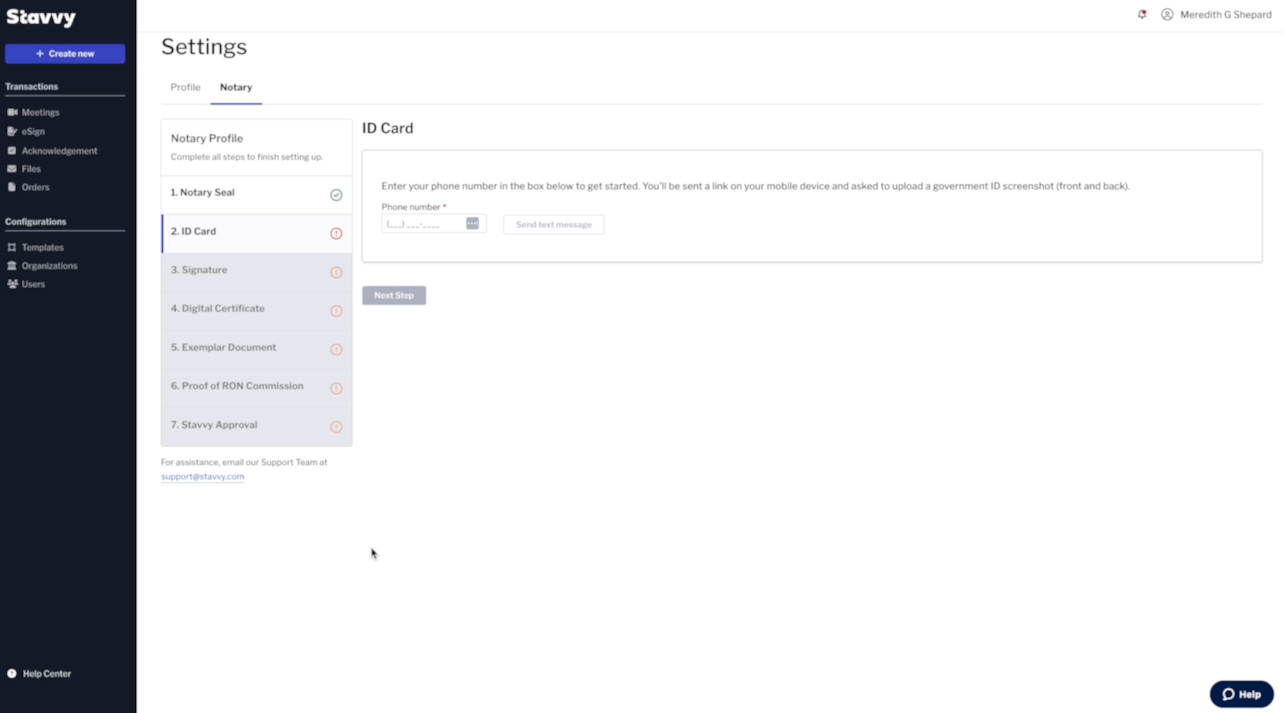
Task: Click the Signature warning status icon
Action: [x=336, y=272]
